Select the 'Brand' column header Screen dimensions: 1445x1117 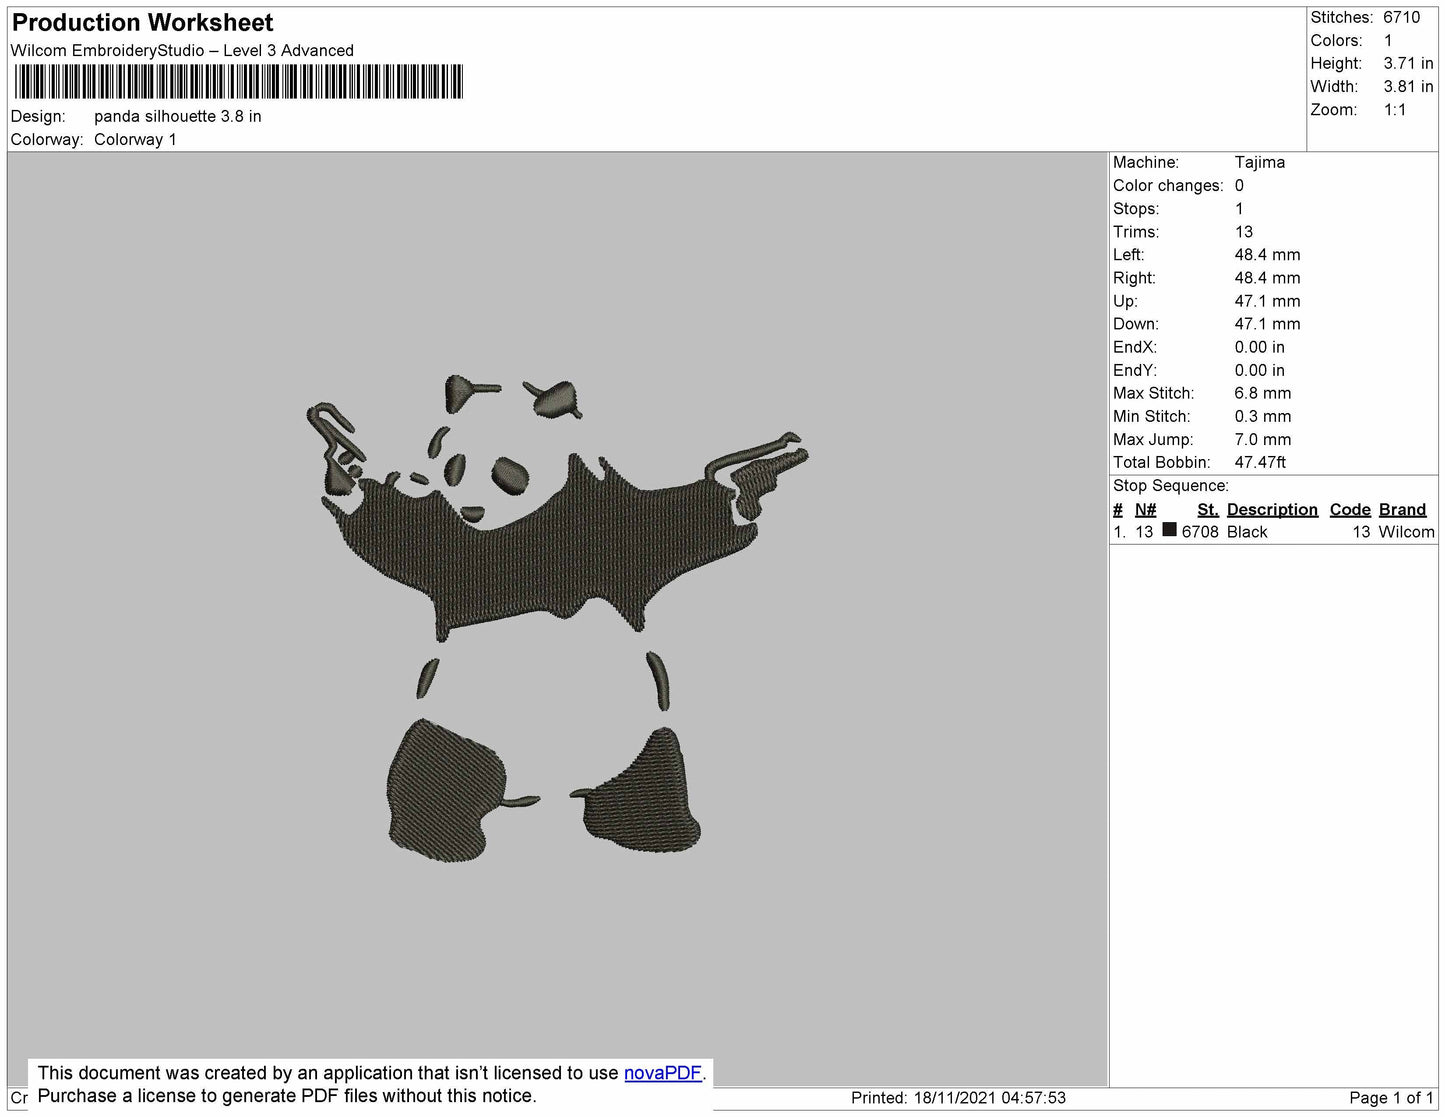pos(1402,509)
